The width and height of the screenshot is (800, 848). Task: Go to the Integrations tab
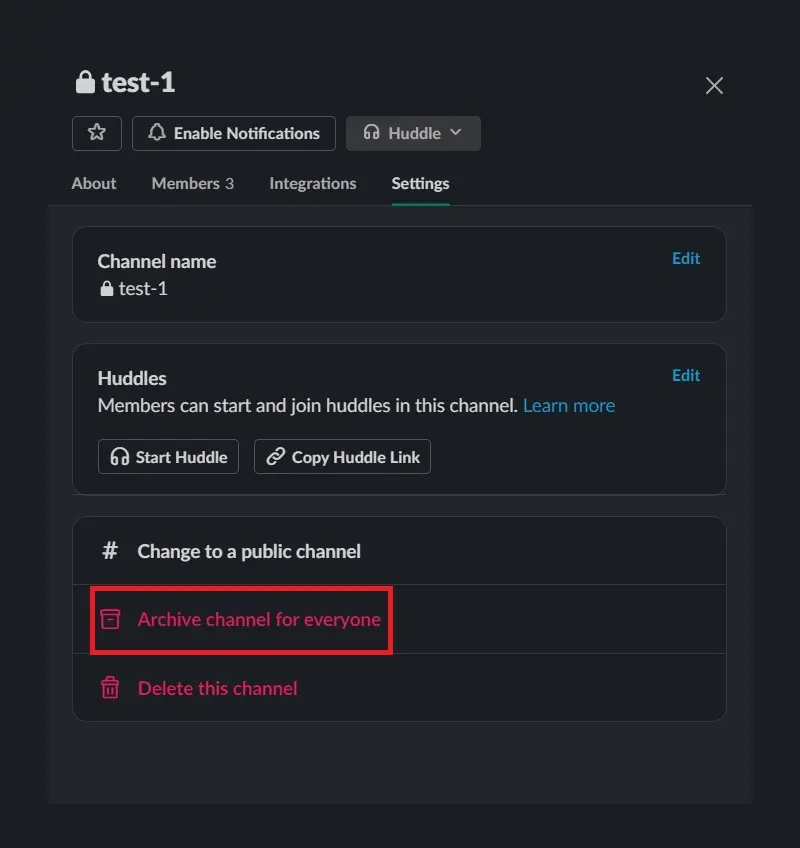pos(312,184)
